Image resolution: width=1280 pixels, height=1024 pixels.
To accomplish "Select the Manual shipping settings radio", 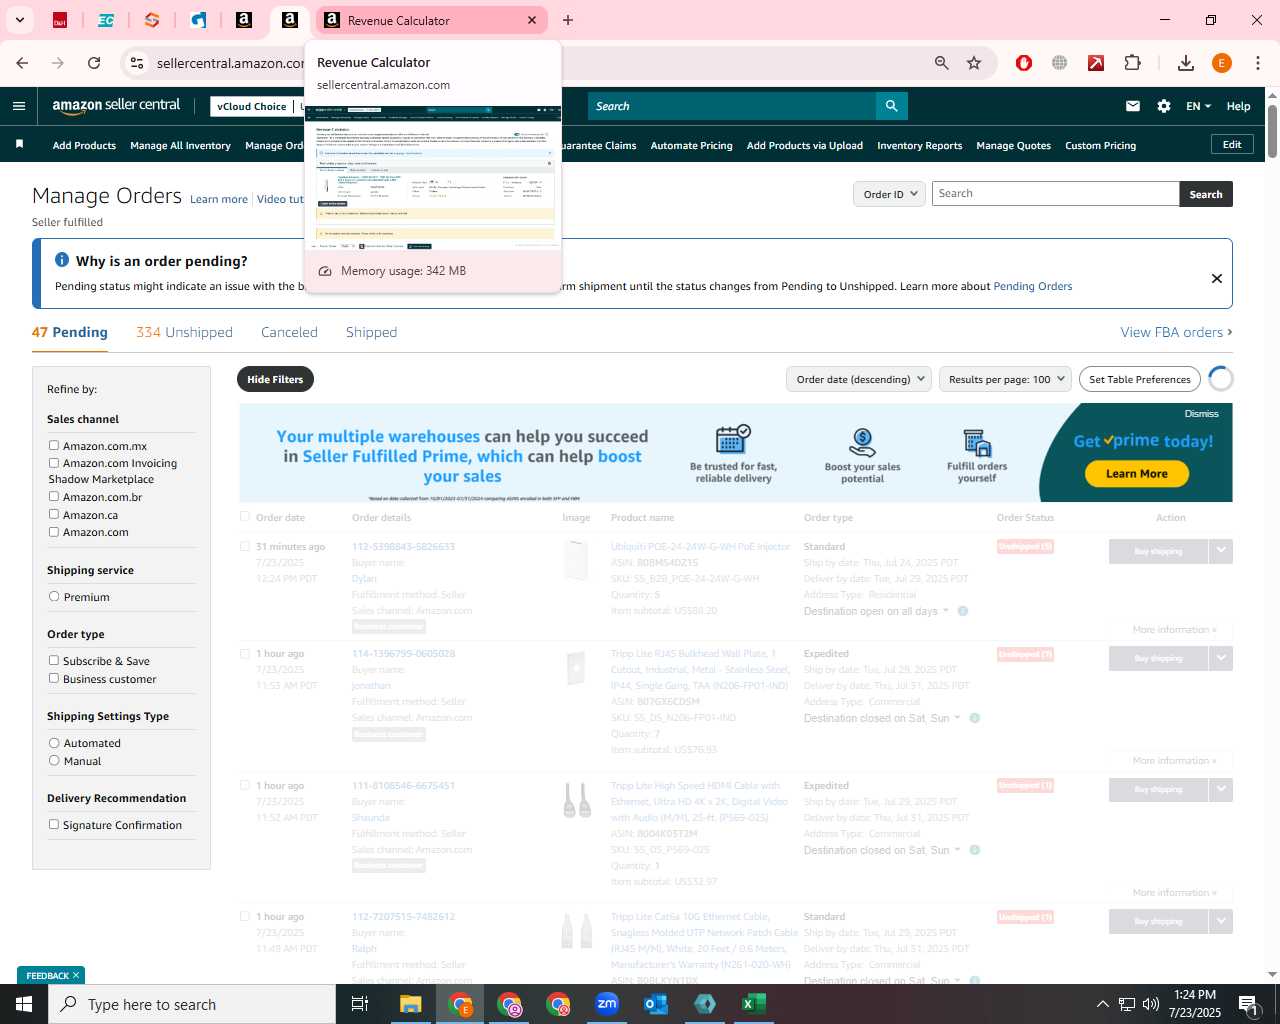I will point(54,761).
